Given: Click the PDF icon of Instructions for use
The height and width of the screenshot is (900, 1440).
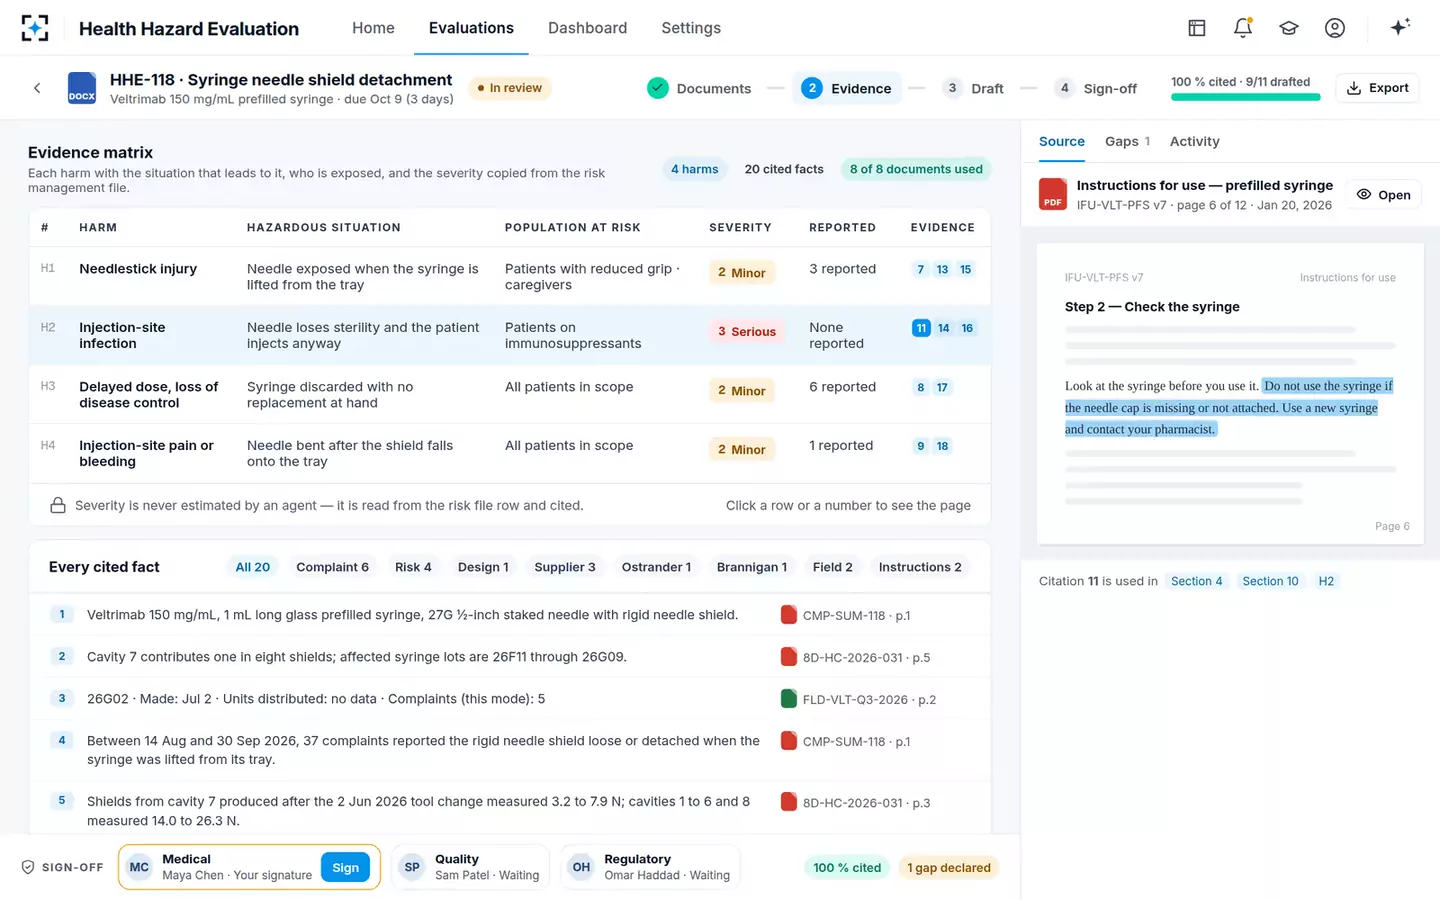Looking at the screenshot, I should pyautogui.click(x=1053, y=194).
